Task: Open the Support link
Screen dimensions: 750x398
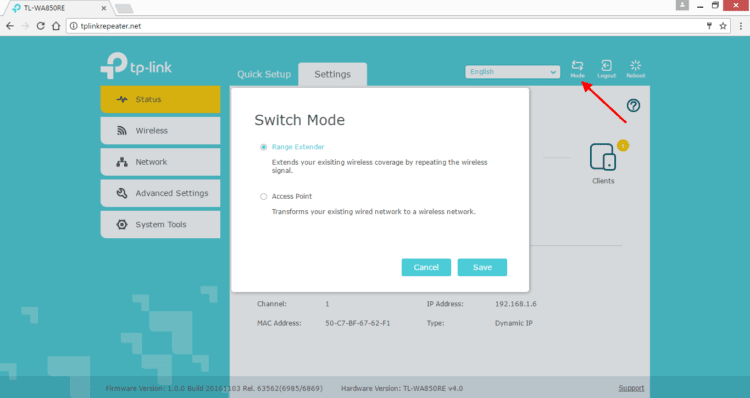Action: (x=631, y=388)
